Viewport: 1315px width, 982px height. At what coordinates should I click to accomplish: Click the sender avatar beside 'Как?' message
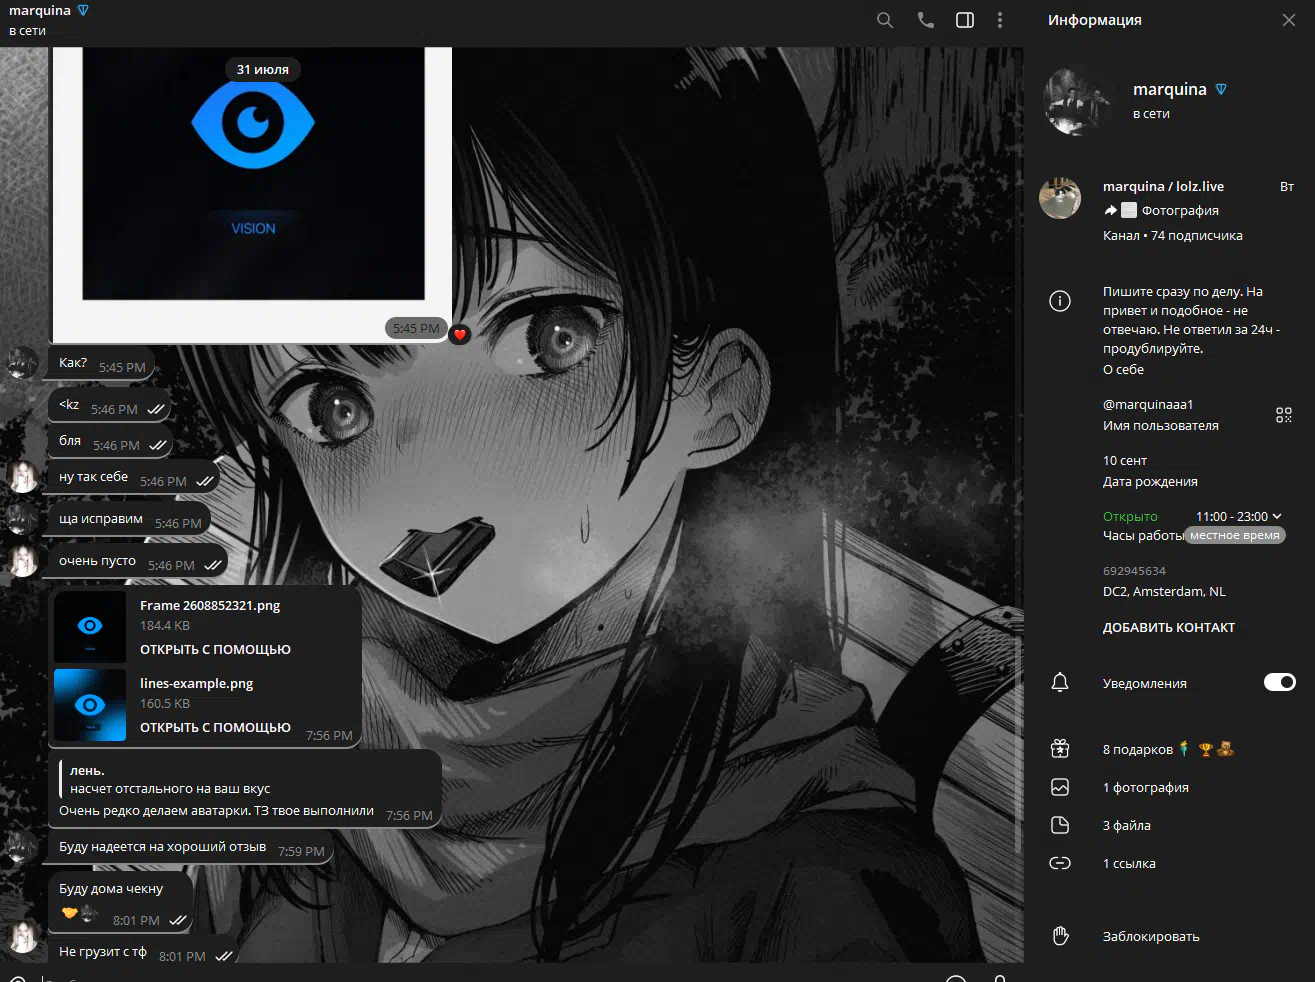23,362
